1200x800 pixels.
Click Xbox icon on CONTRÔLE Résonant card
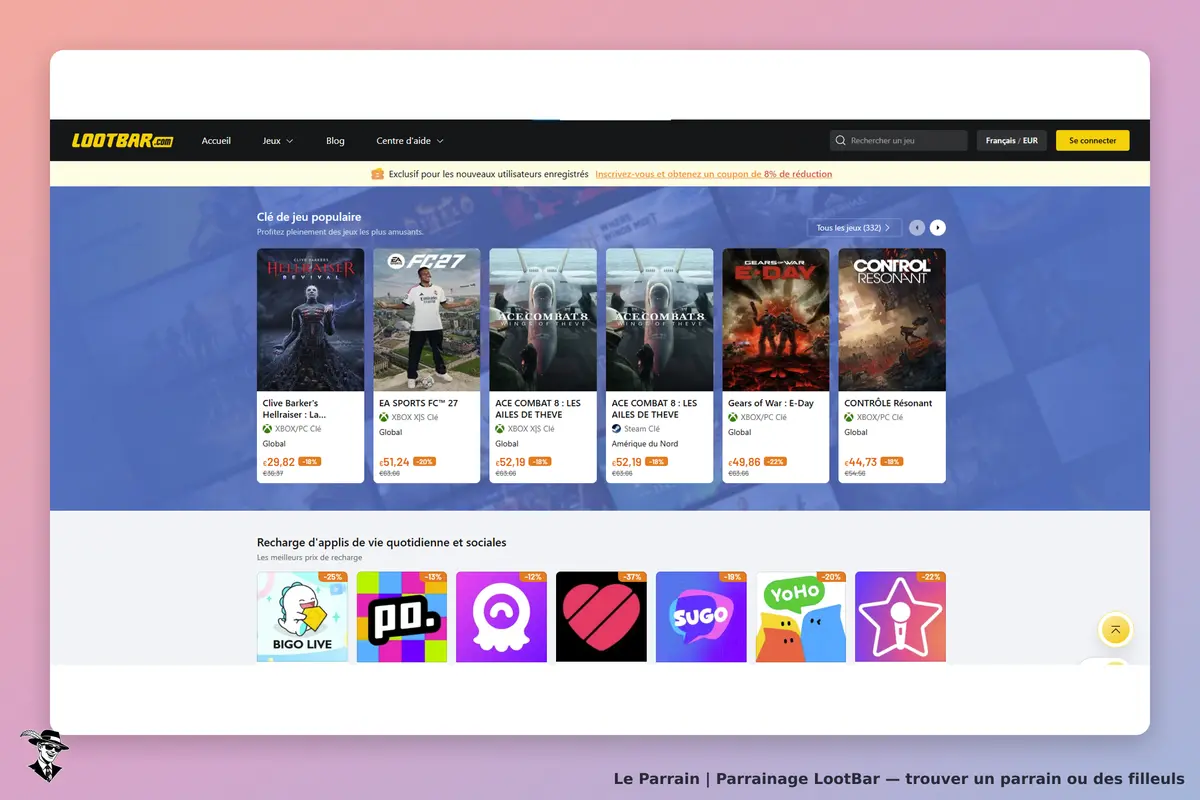(x=849, y=417)
